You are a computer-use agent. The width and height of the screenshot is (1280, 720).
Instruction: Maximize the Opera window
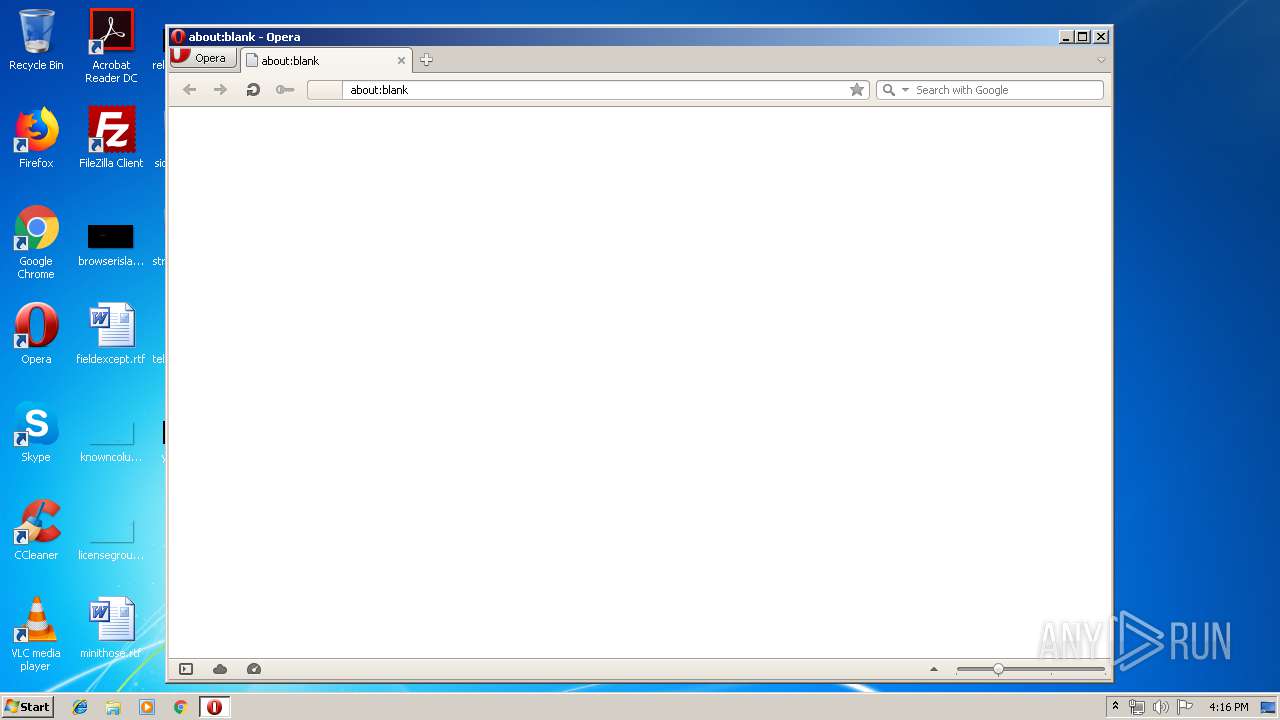click(1083, 37)
